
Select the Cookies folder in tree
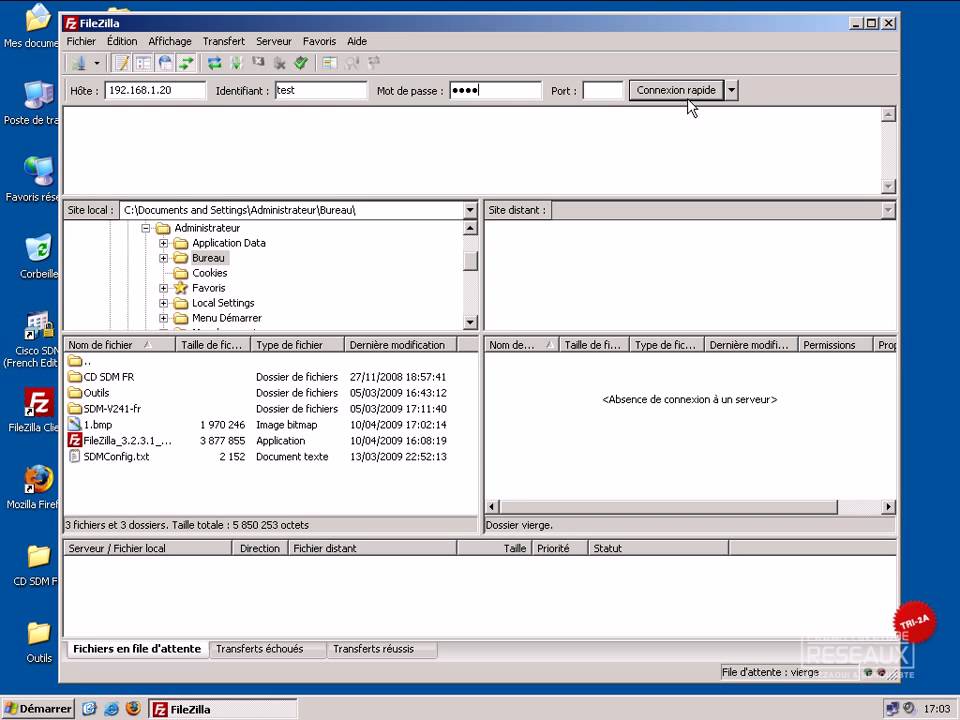(x=209, y=273)
